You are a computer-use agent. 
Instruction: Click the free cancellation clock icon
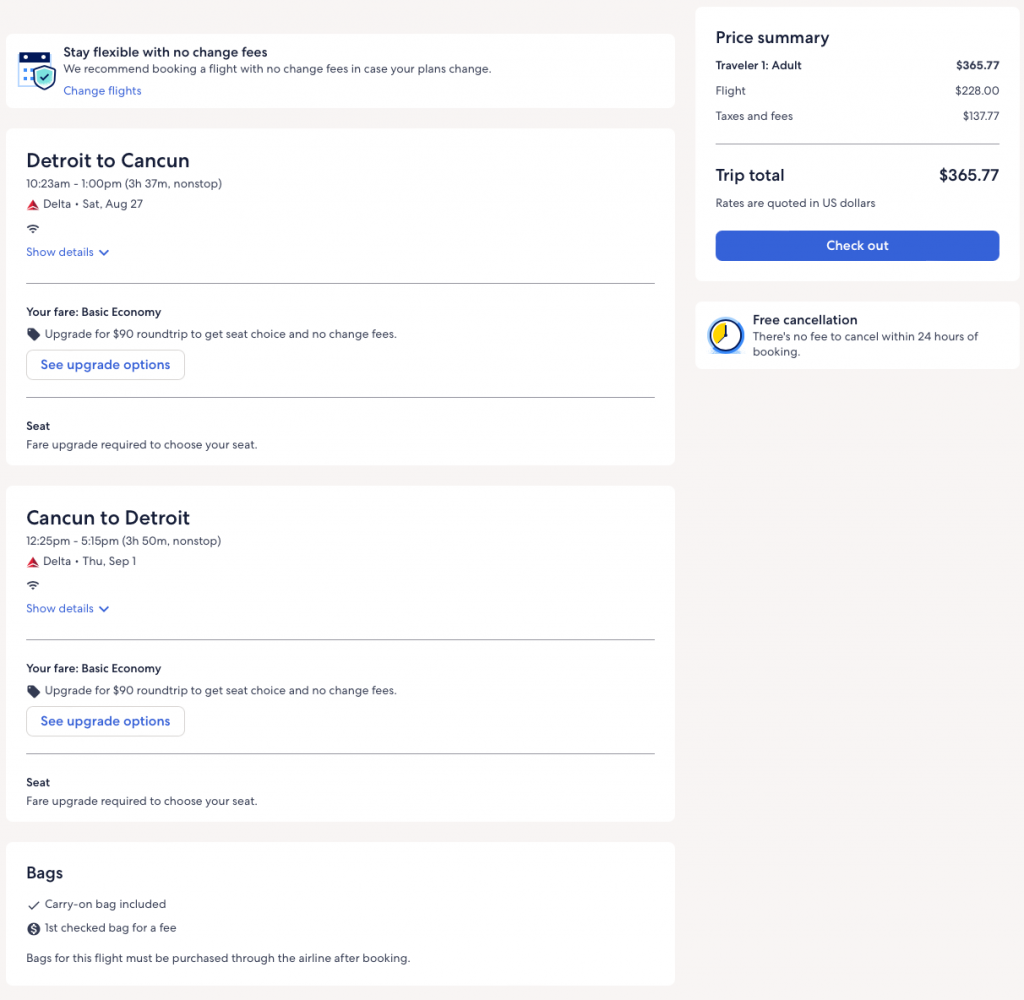(x=725, y=336)
